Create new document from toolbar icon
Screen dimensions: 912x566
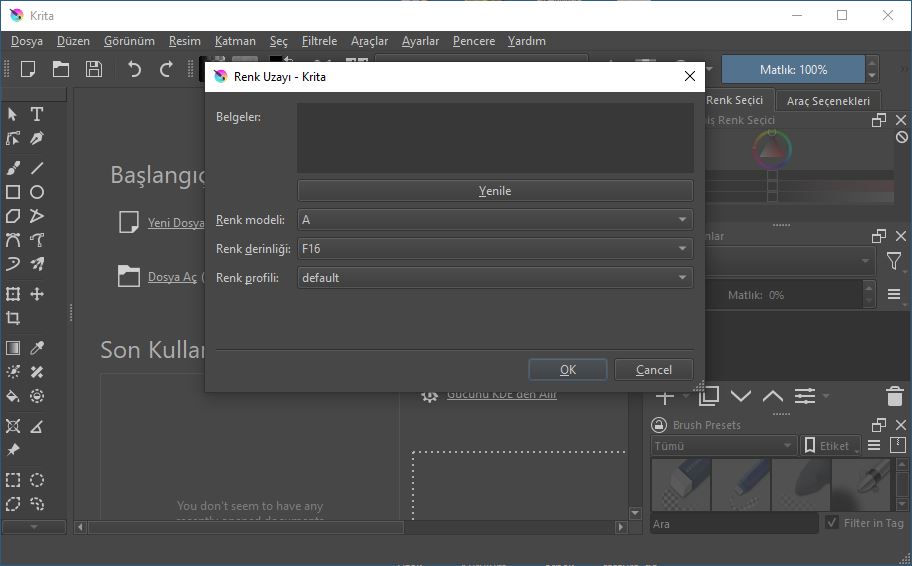[28, 69]
